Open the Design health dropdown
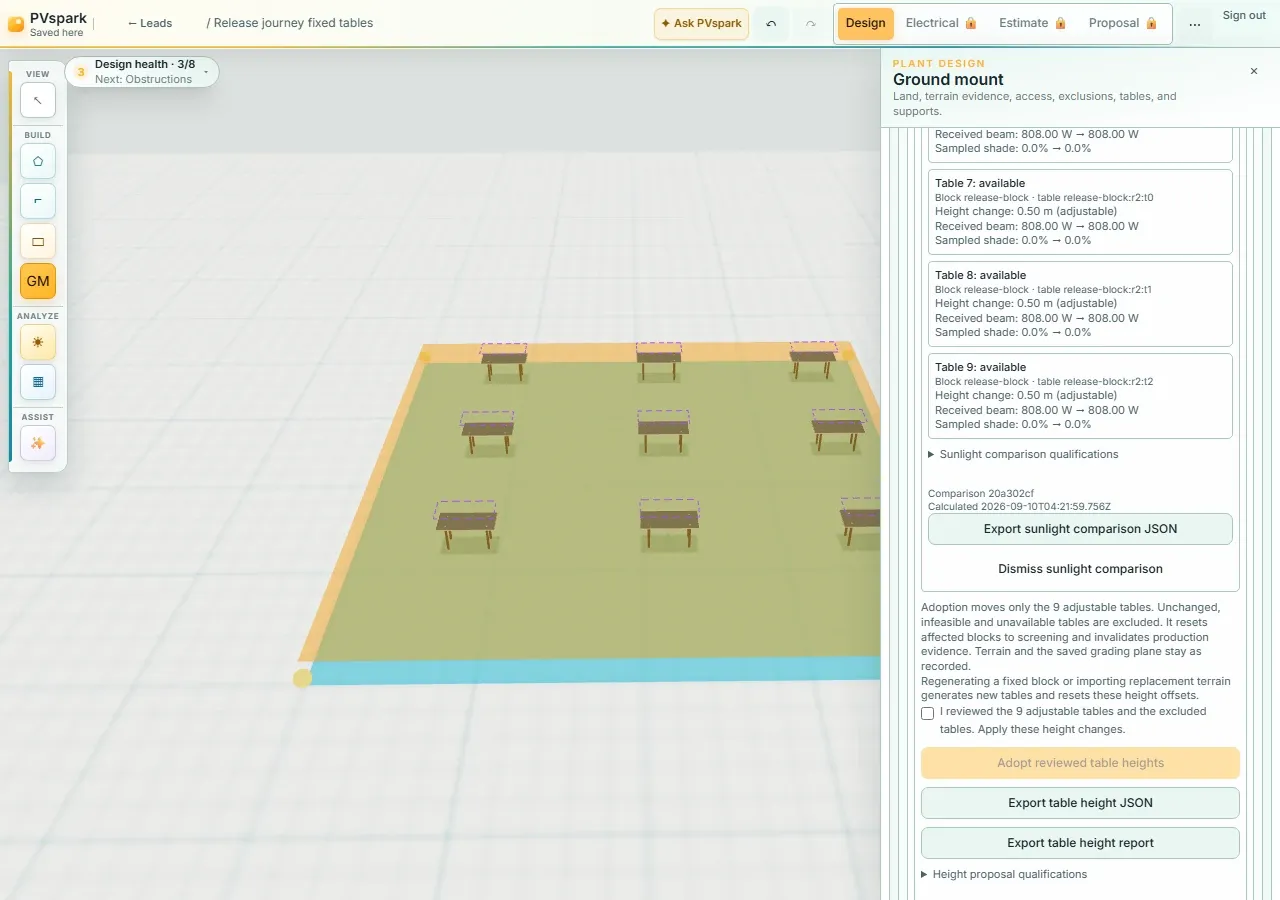 click(x=142, y=72)
